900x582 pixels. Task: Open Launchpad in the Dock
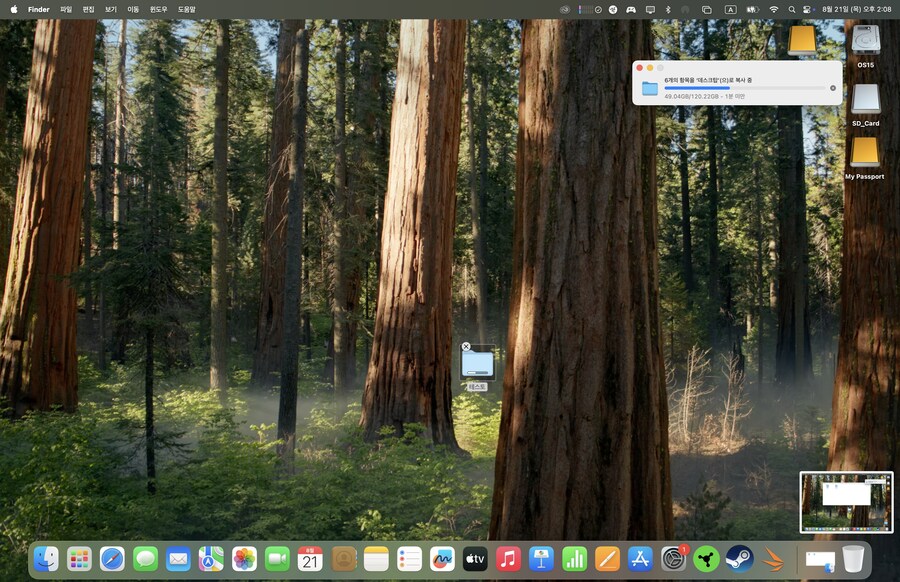[79, 558]
